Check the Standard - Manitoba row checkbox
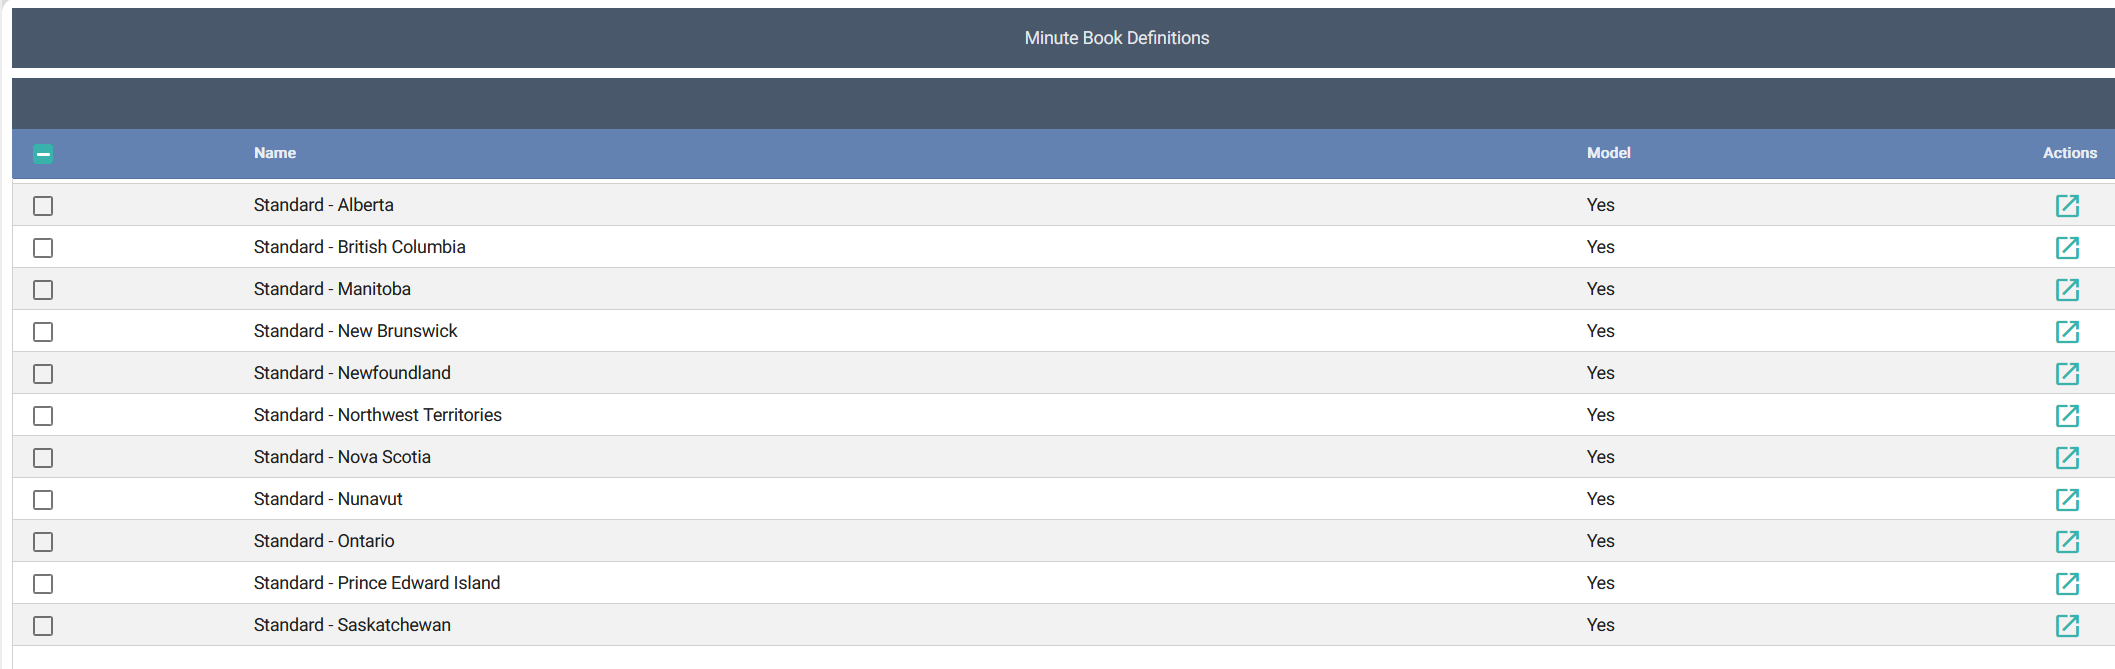Screen dimensions: 2115x669 (x=43, y=290)
